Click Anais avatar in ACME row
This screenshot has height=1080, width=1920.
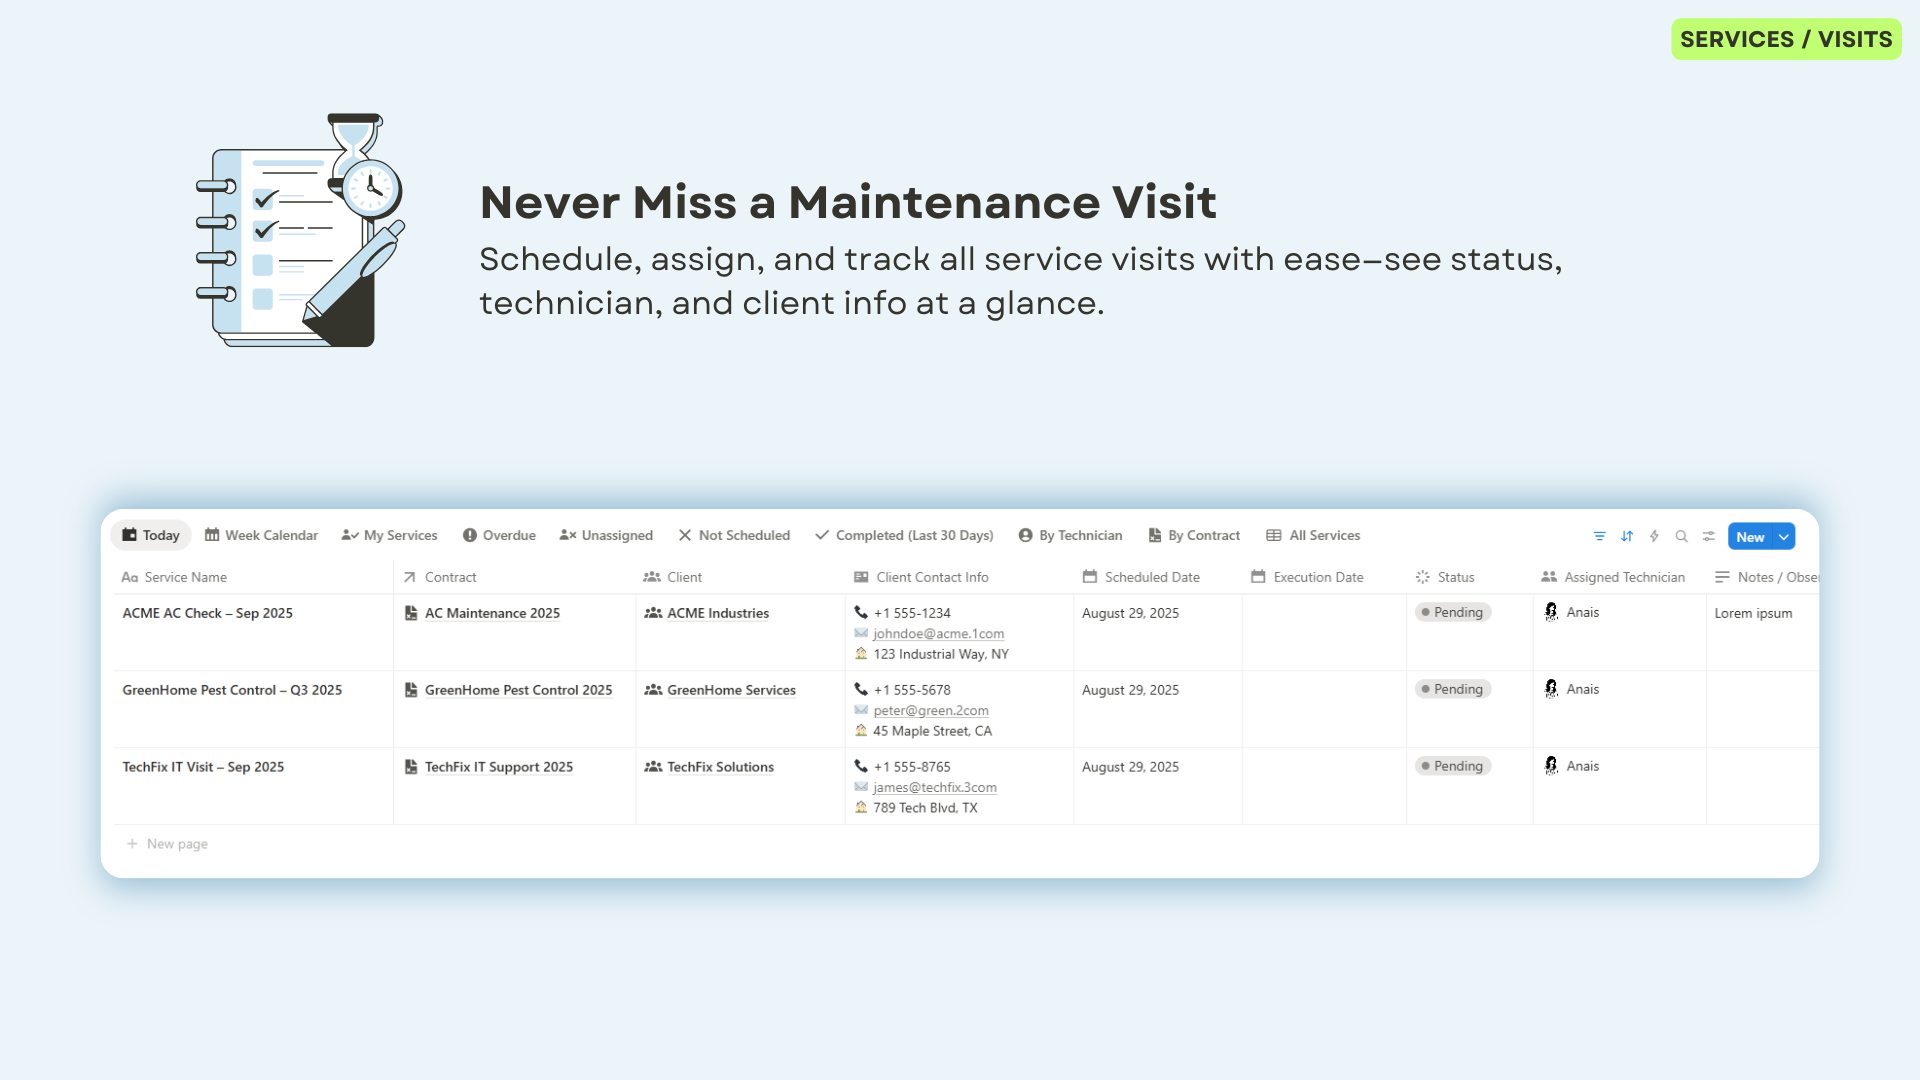[x=1551, y=612]
